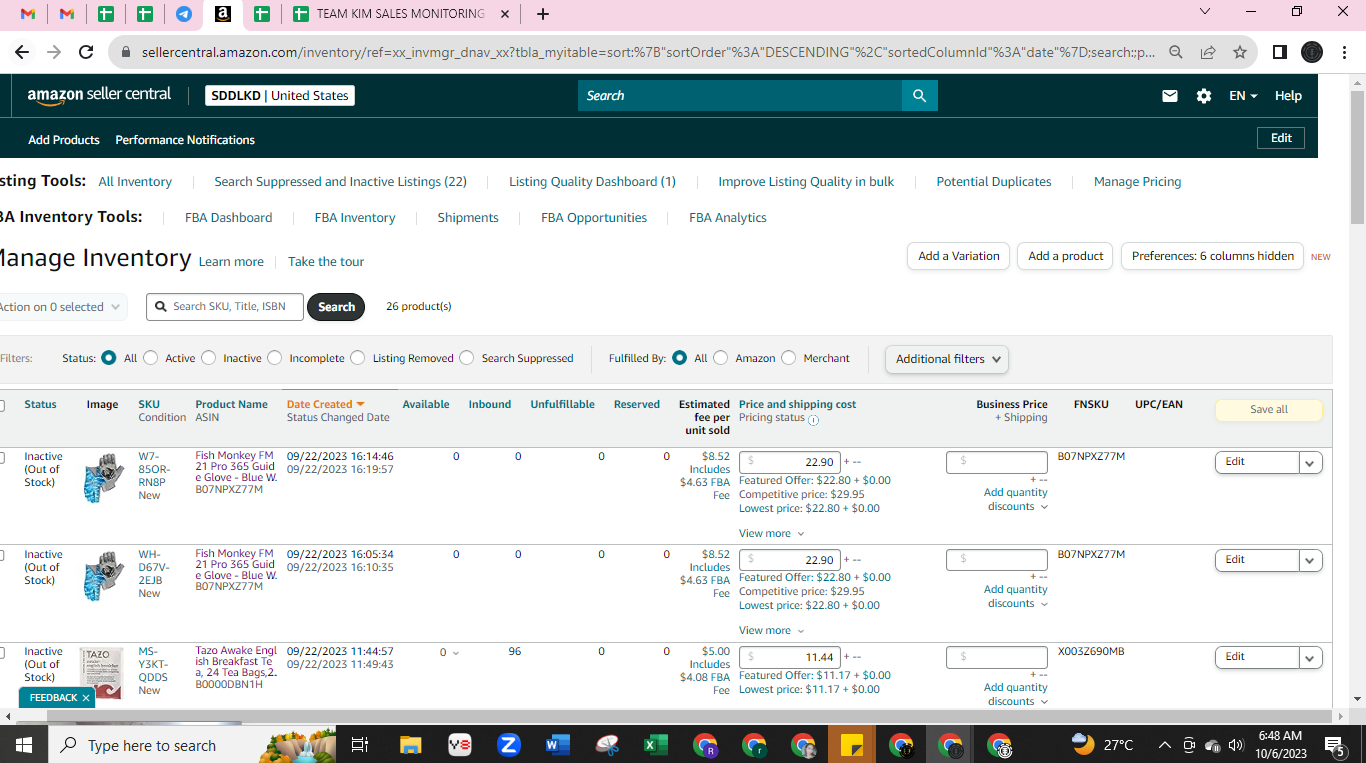Click Add a Variation button
This screenshot has width=1366, height=763.
958,256
